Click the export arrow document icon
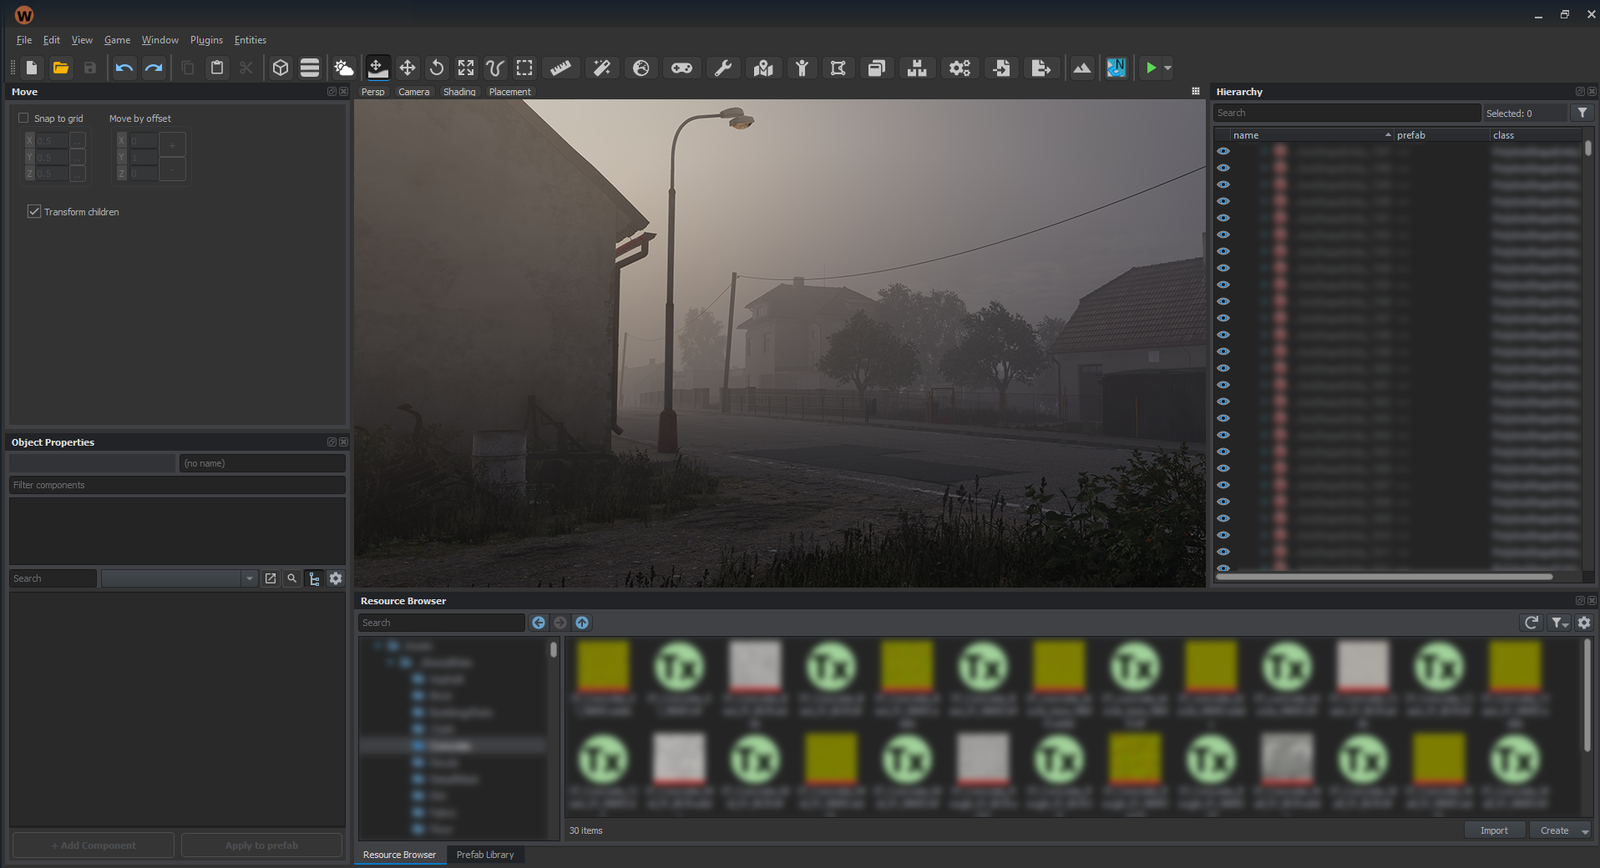 (x=1041, y=68)
